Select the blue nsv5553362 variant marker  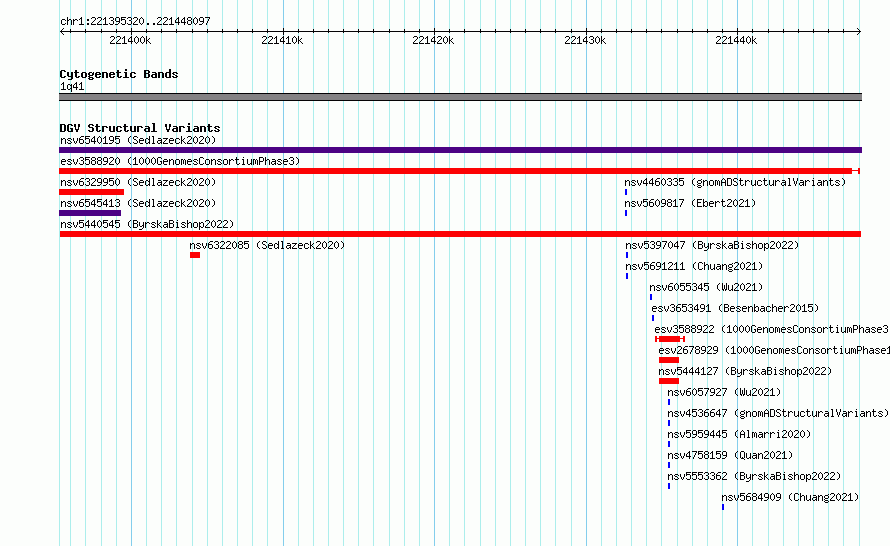(669, 486)
